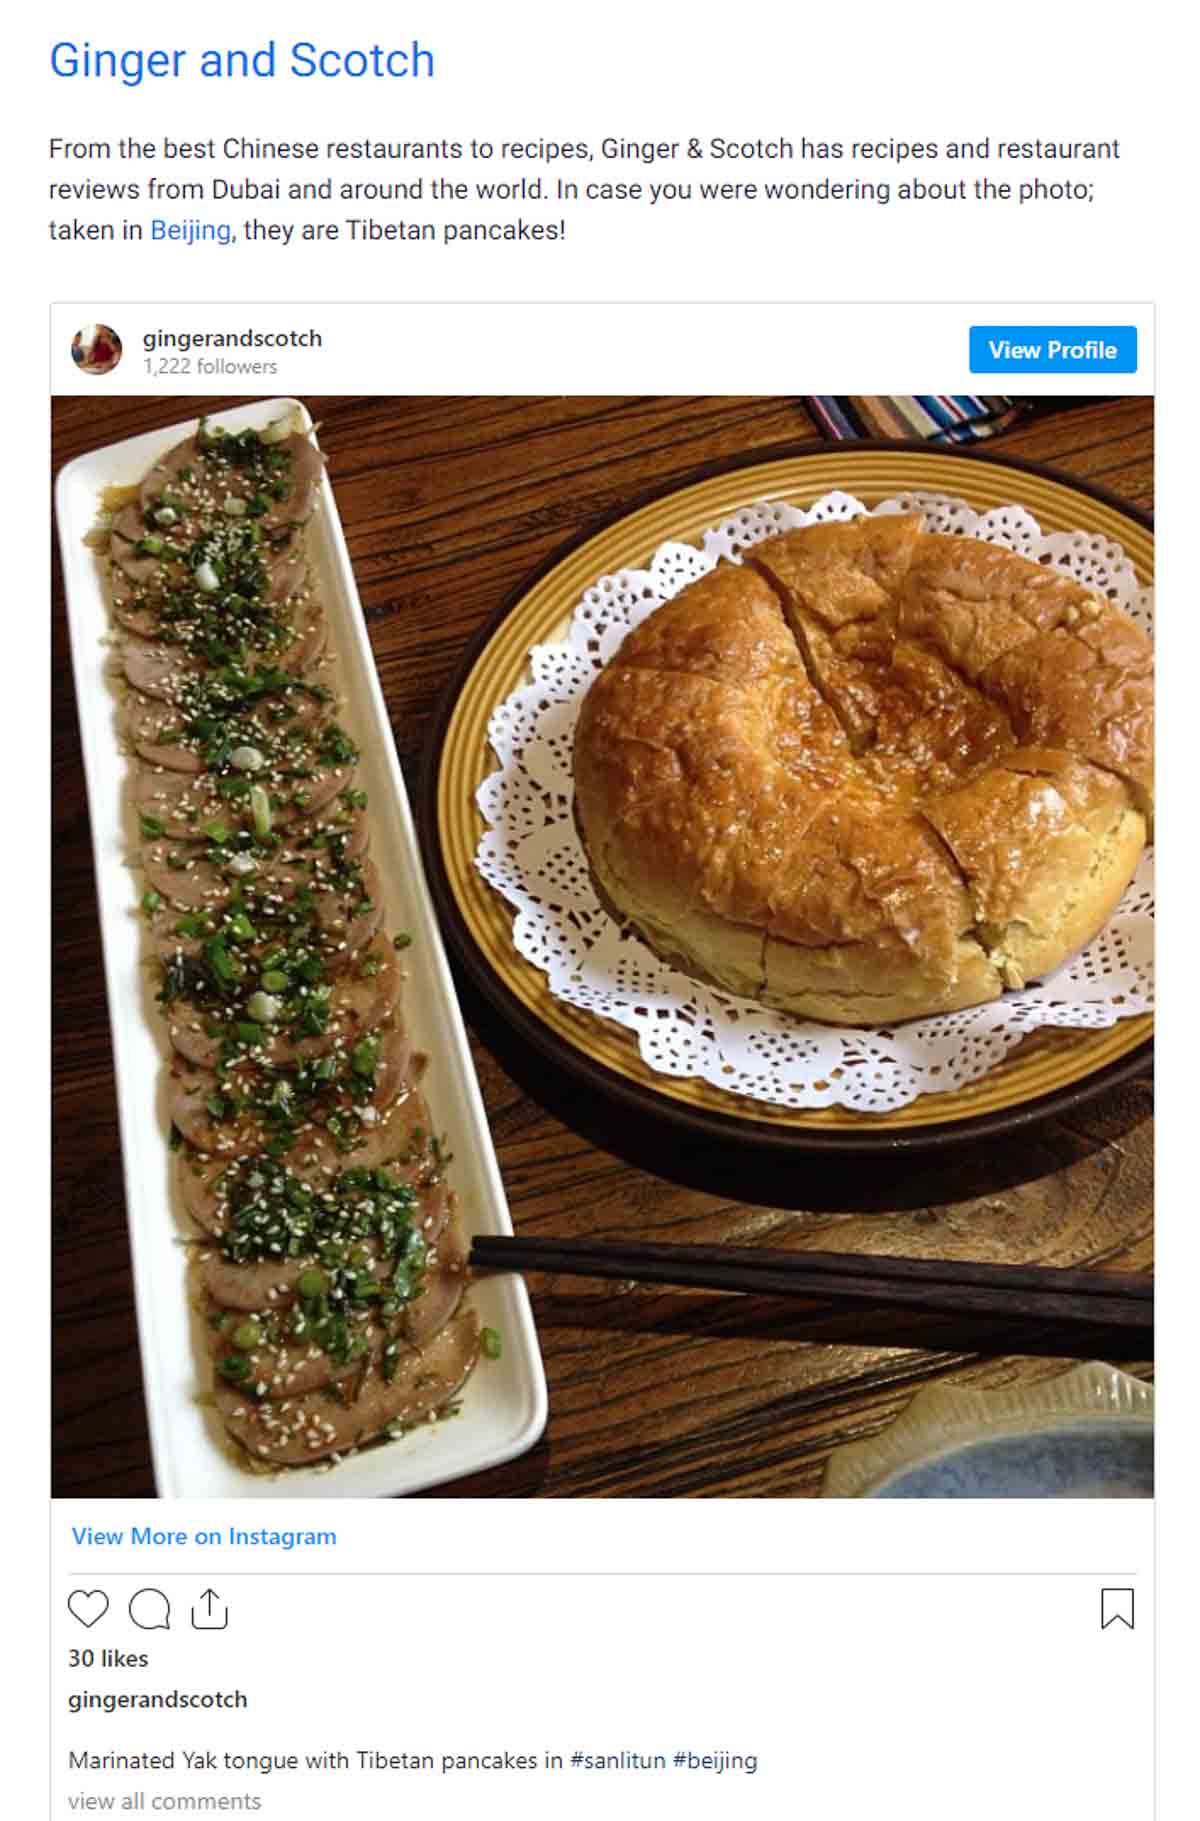Click gingerandscotch name above the caption
Viewport: 1200px width, 1821px height.
coord(157,1699)
